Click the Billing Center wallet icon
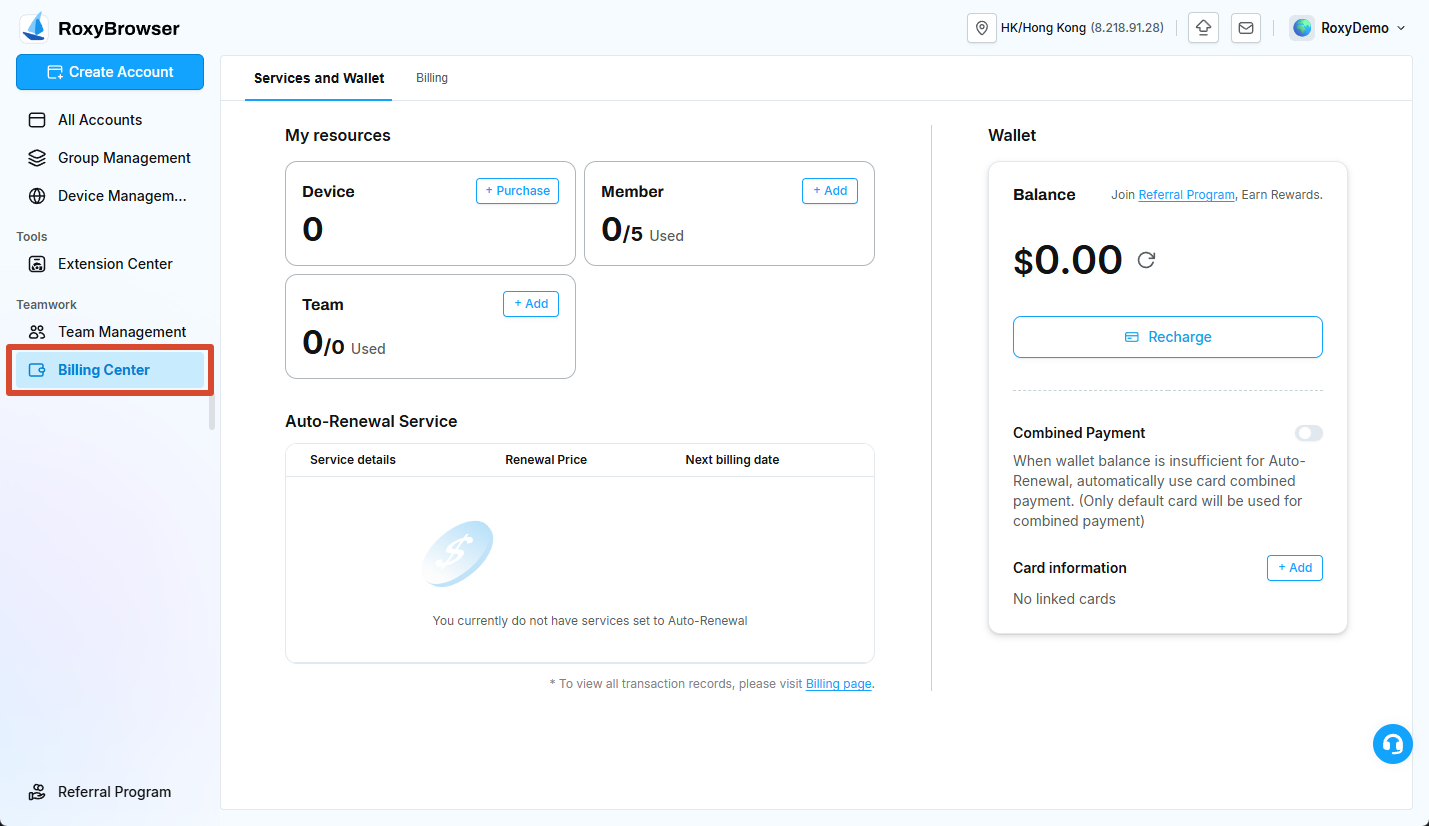1429x826 pixels. pyautogui.click(x=37, y=370)
